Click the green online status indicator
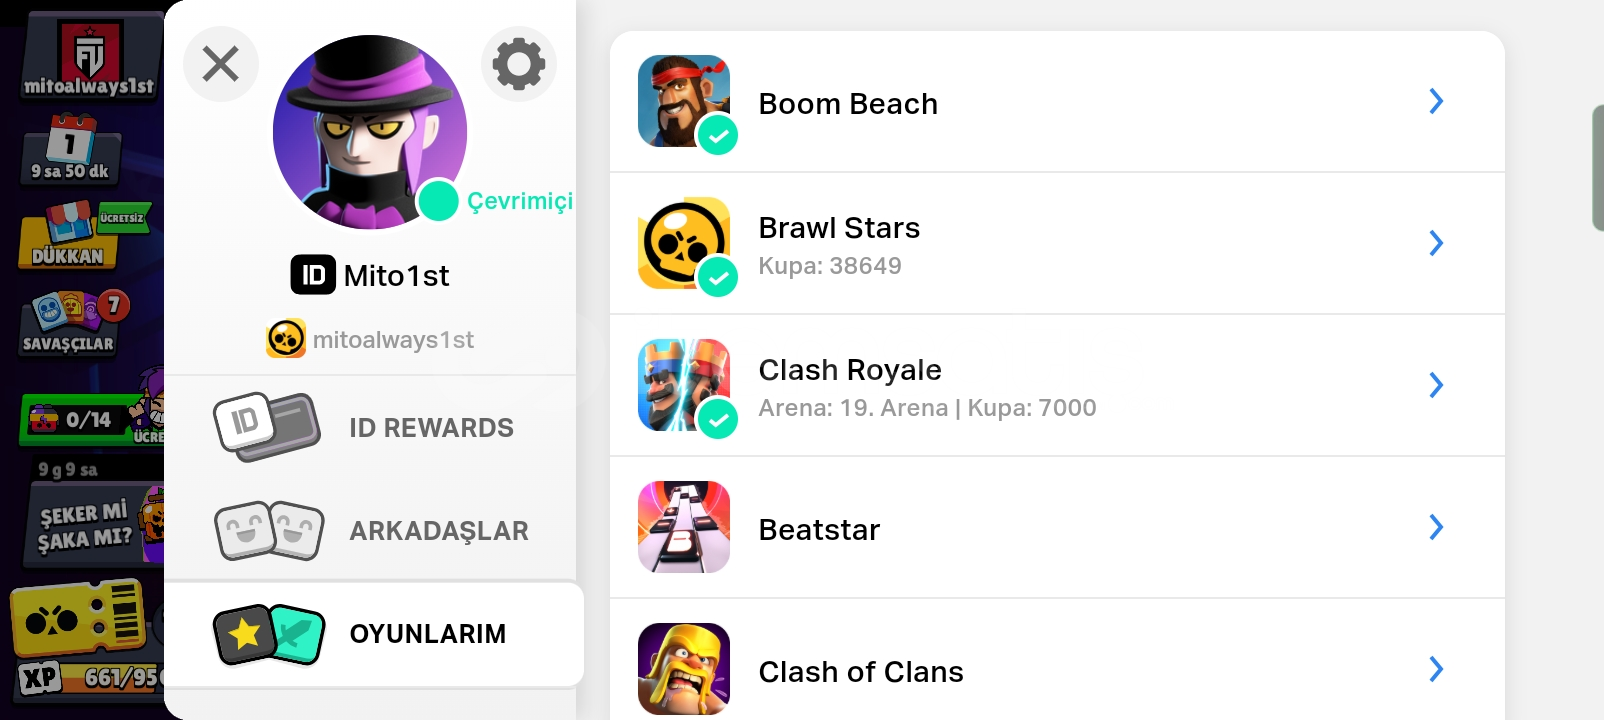Viewport: 1604px width, 720px height. click(x=438, y=201)
